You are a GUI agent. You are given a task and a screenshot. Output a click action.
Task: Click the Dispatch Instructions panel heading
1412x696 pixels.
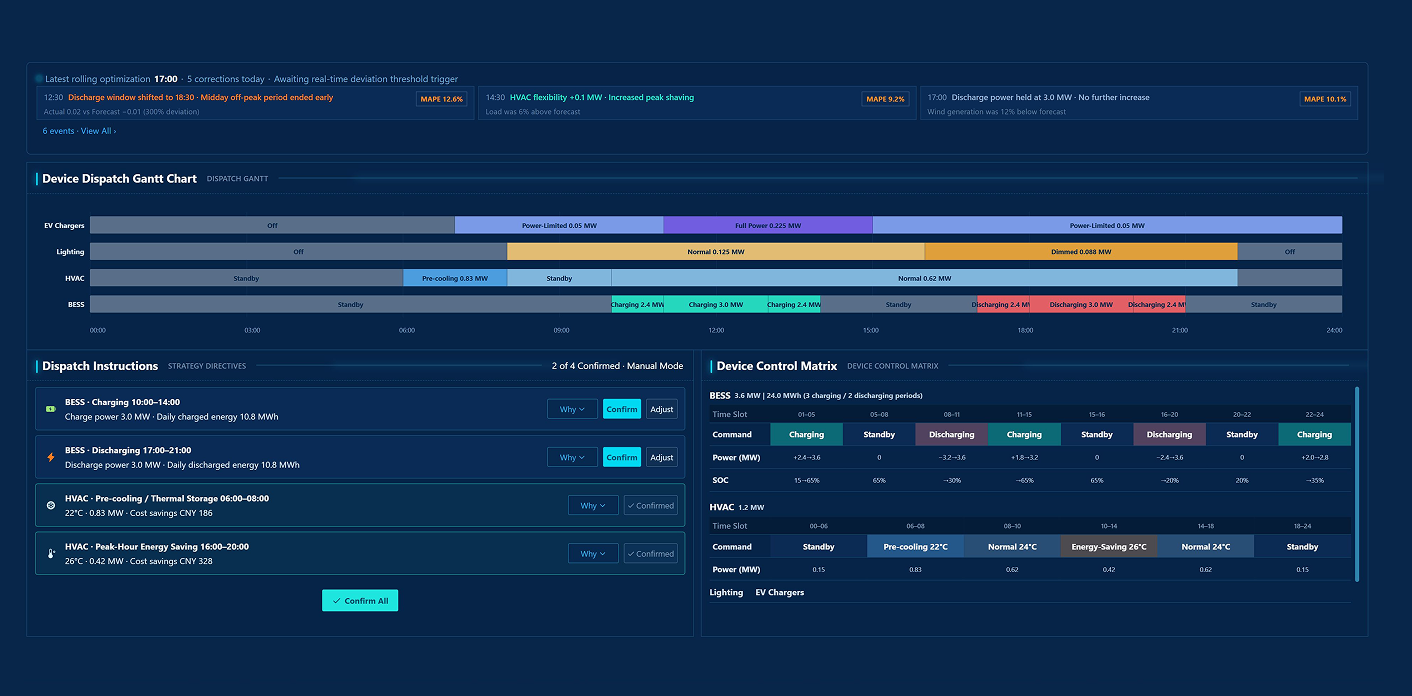coord(100,366)
